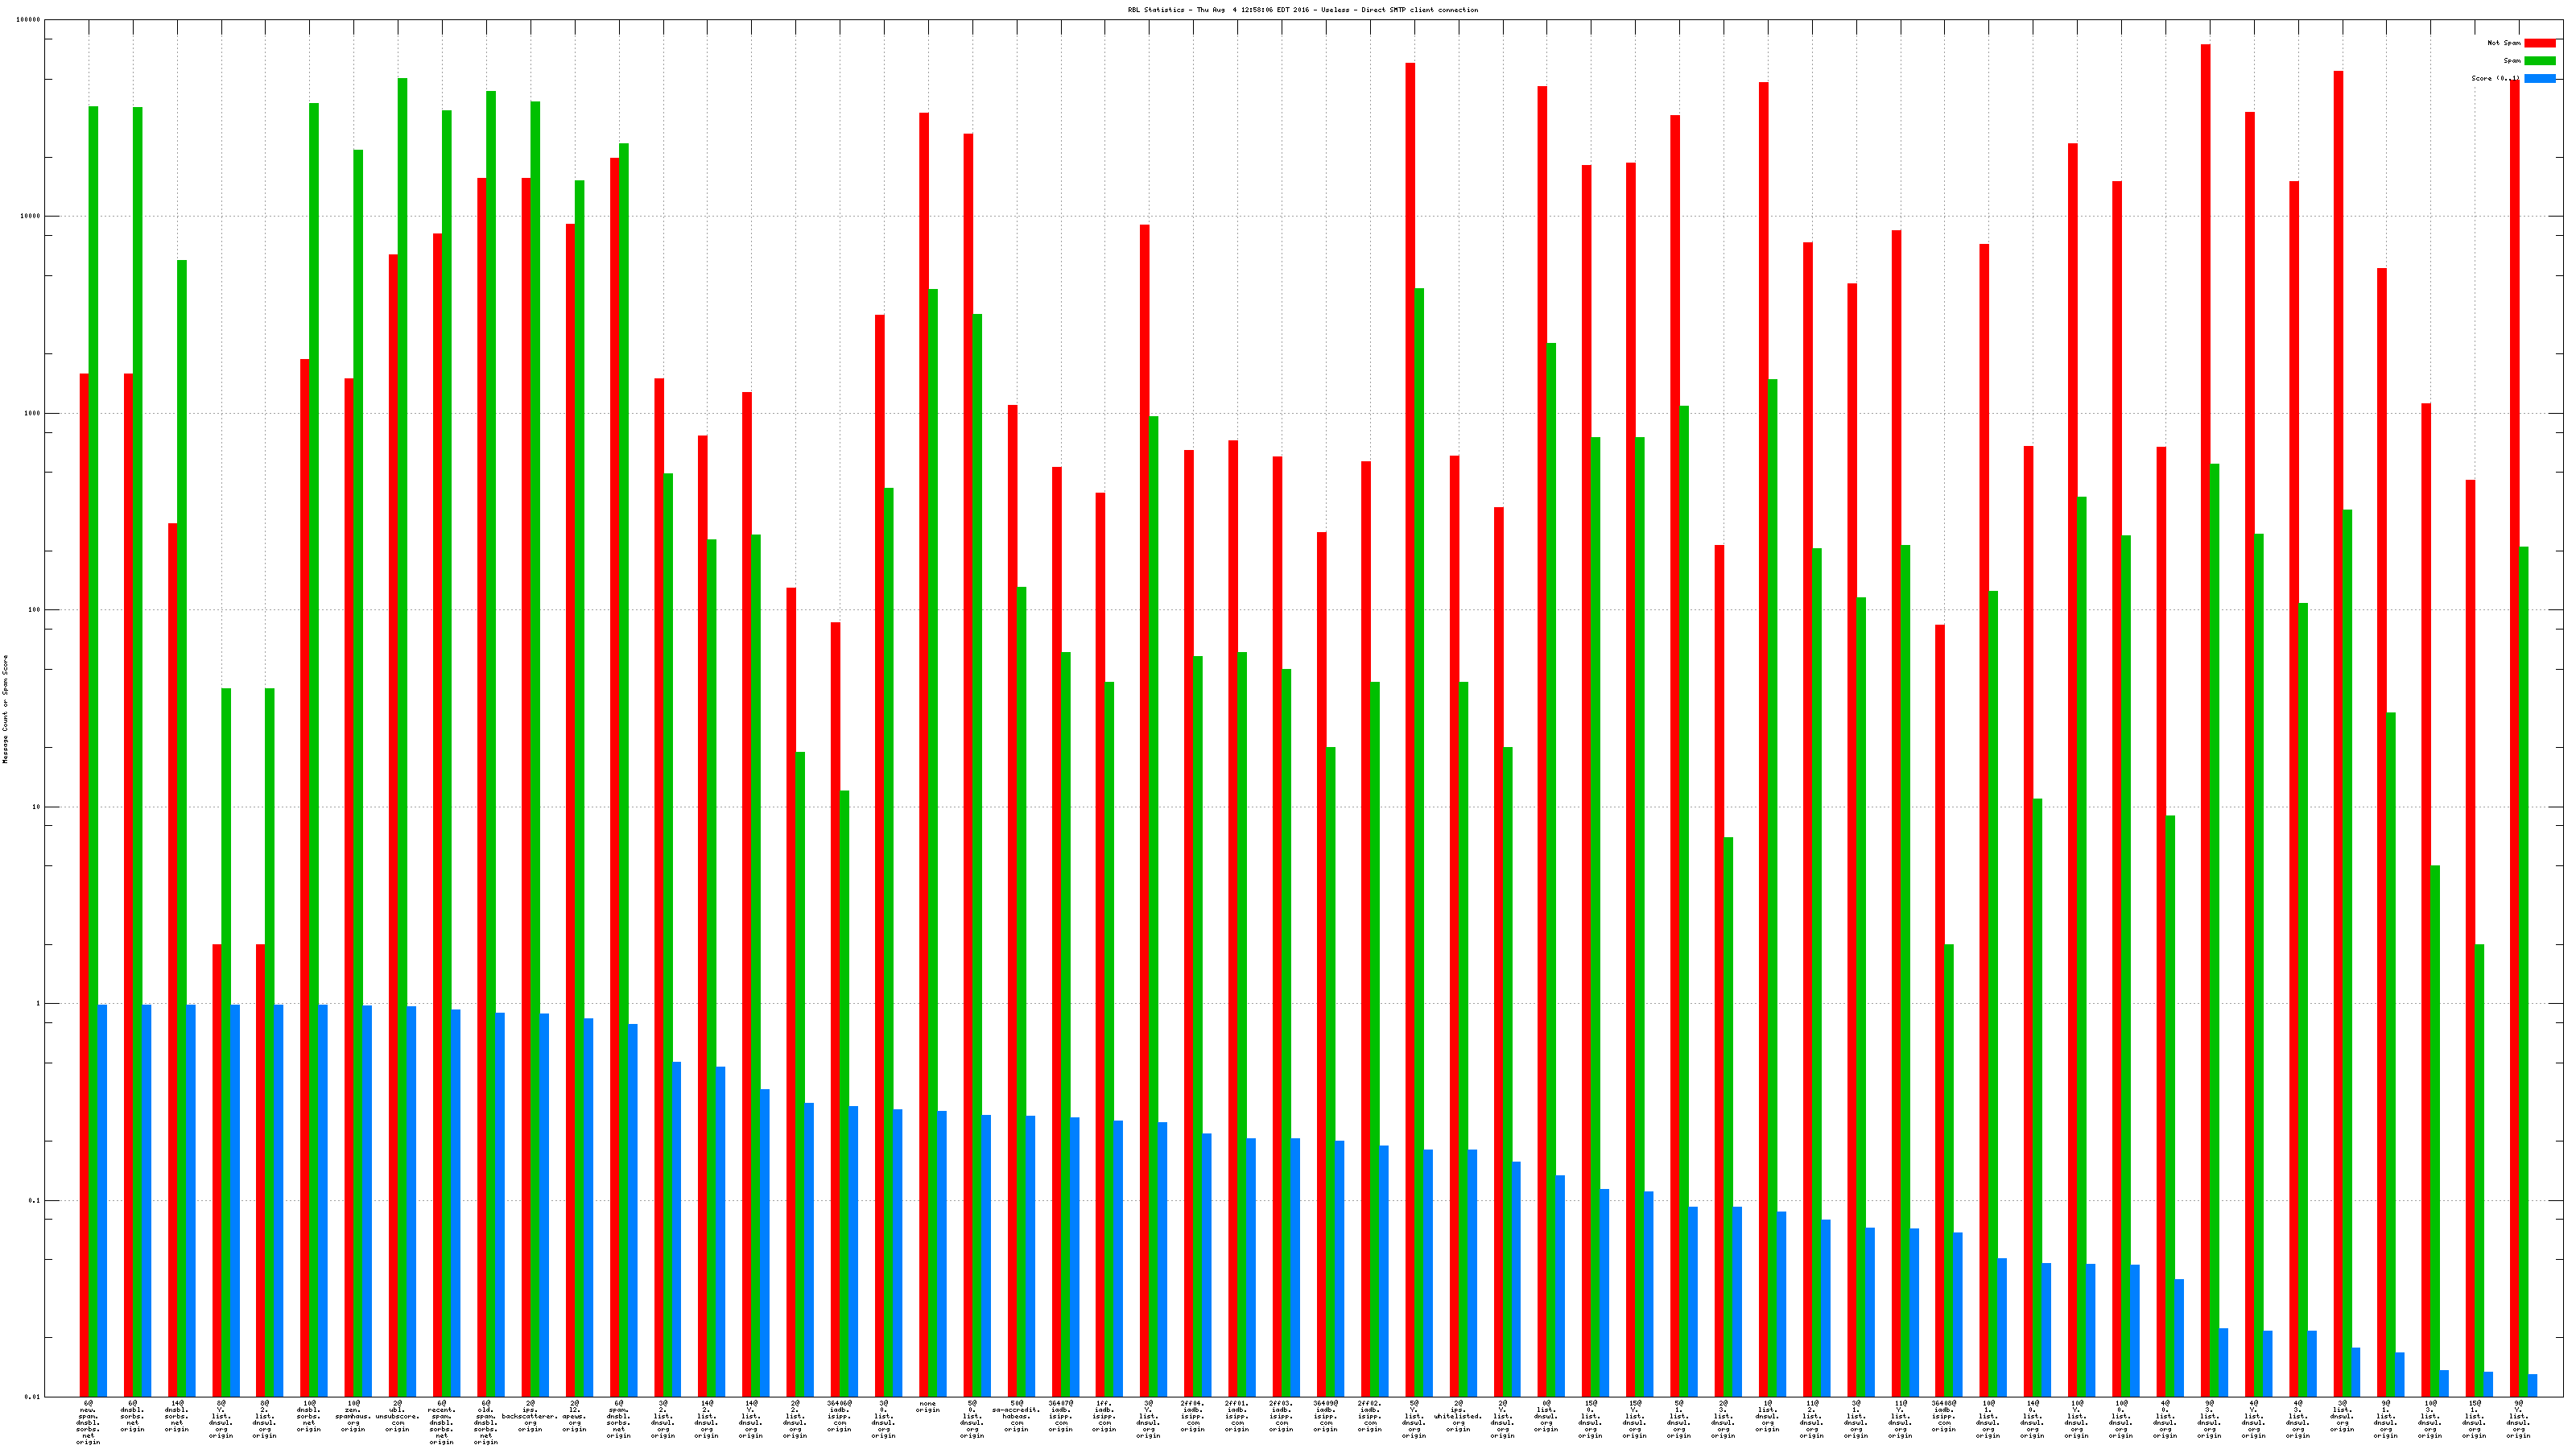2576x1449 pixels.
Task: Click the ubl.unsubscore.com x-axis label
Action: click(397, 1416)
